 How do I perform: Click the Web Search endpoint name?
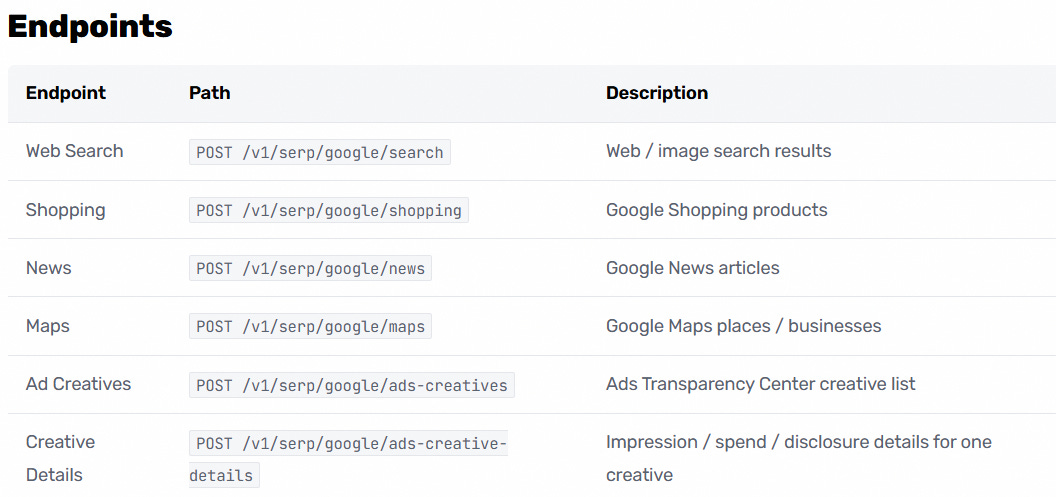[x=75, y=151]
